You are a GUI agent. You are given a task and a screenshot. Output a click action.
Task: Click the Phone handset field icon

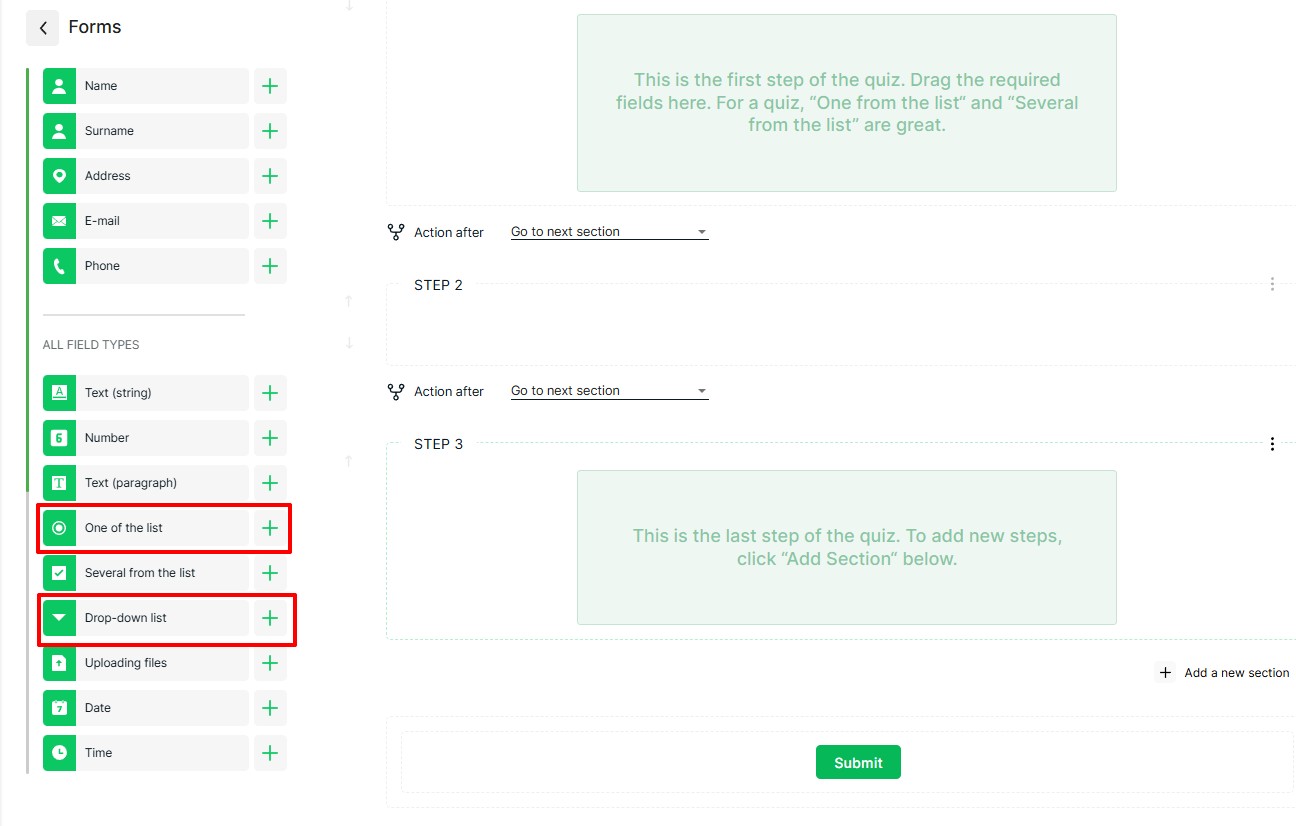(x=59, y=266)
